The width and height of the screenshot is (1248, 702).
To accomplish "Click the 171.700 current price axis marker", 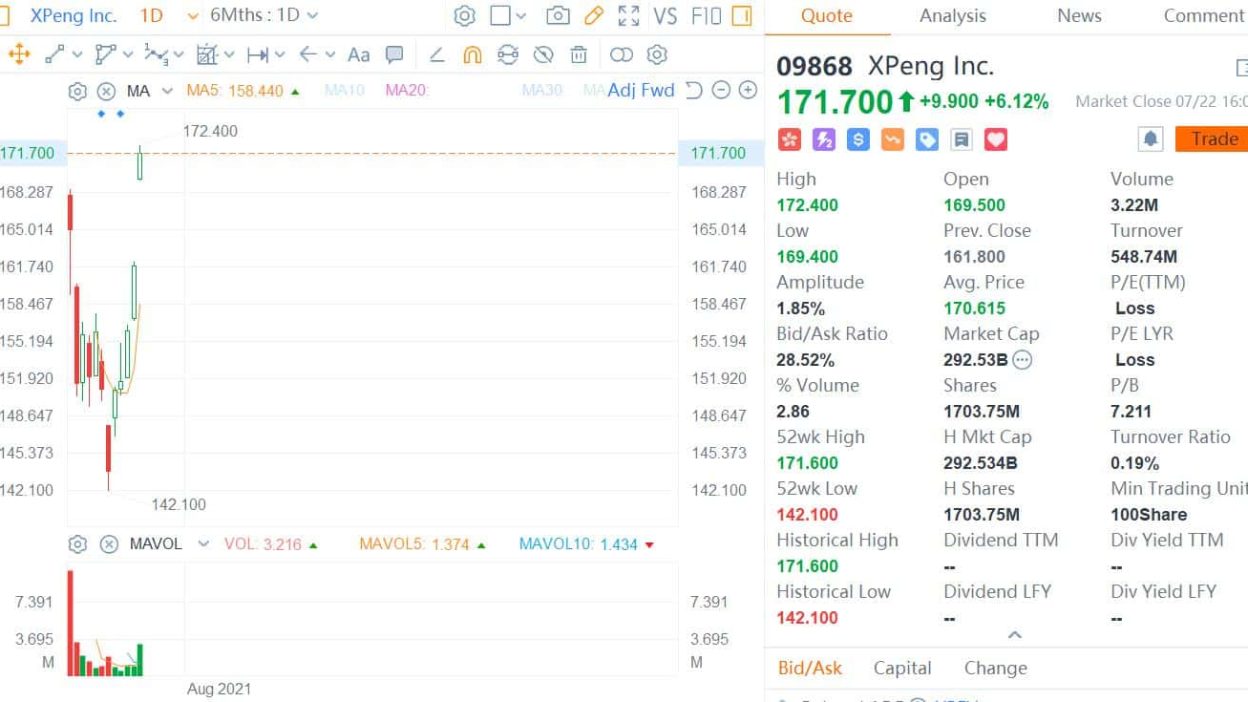I will (x=719, y=153).
